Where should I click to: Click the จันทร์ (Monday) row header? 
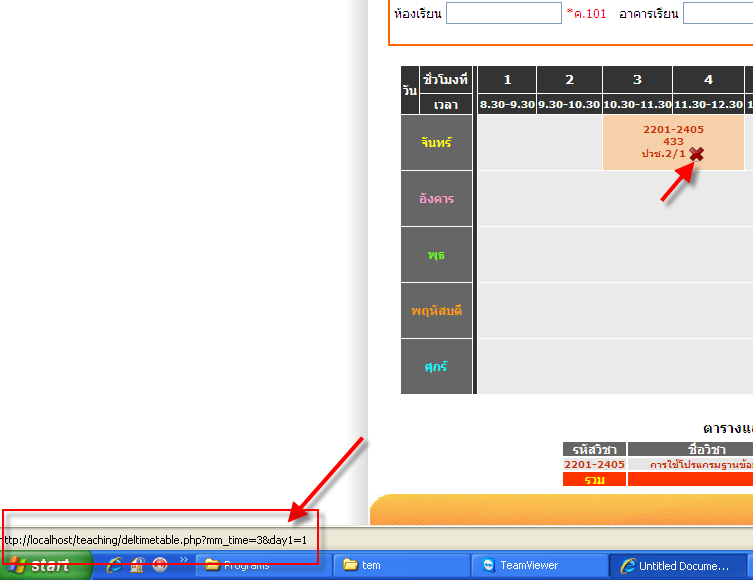(437, 143)
